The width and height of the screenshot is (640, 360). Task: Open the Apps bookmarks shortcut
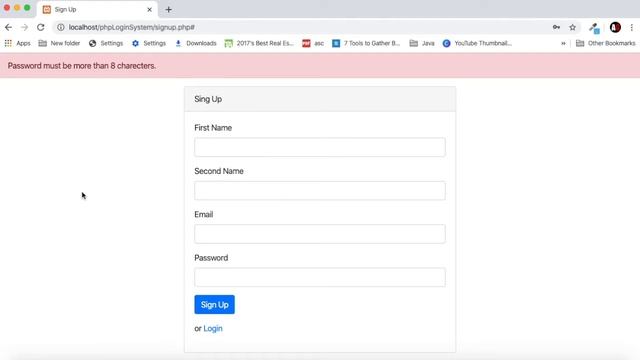point(18,43)
